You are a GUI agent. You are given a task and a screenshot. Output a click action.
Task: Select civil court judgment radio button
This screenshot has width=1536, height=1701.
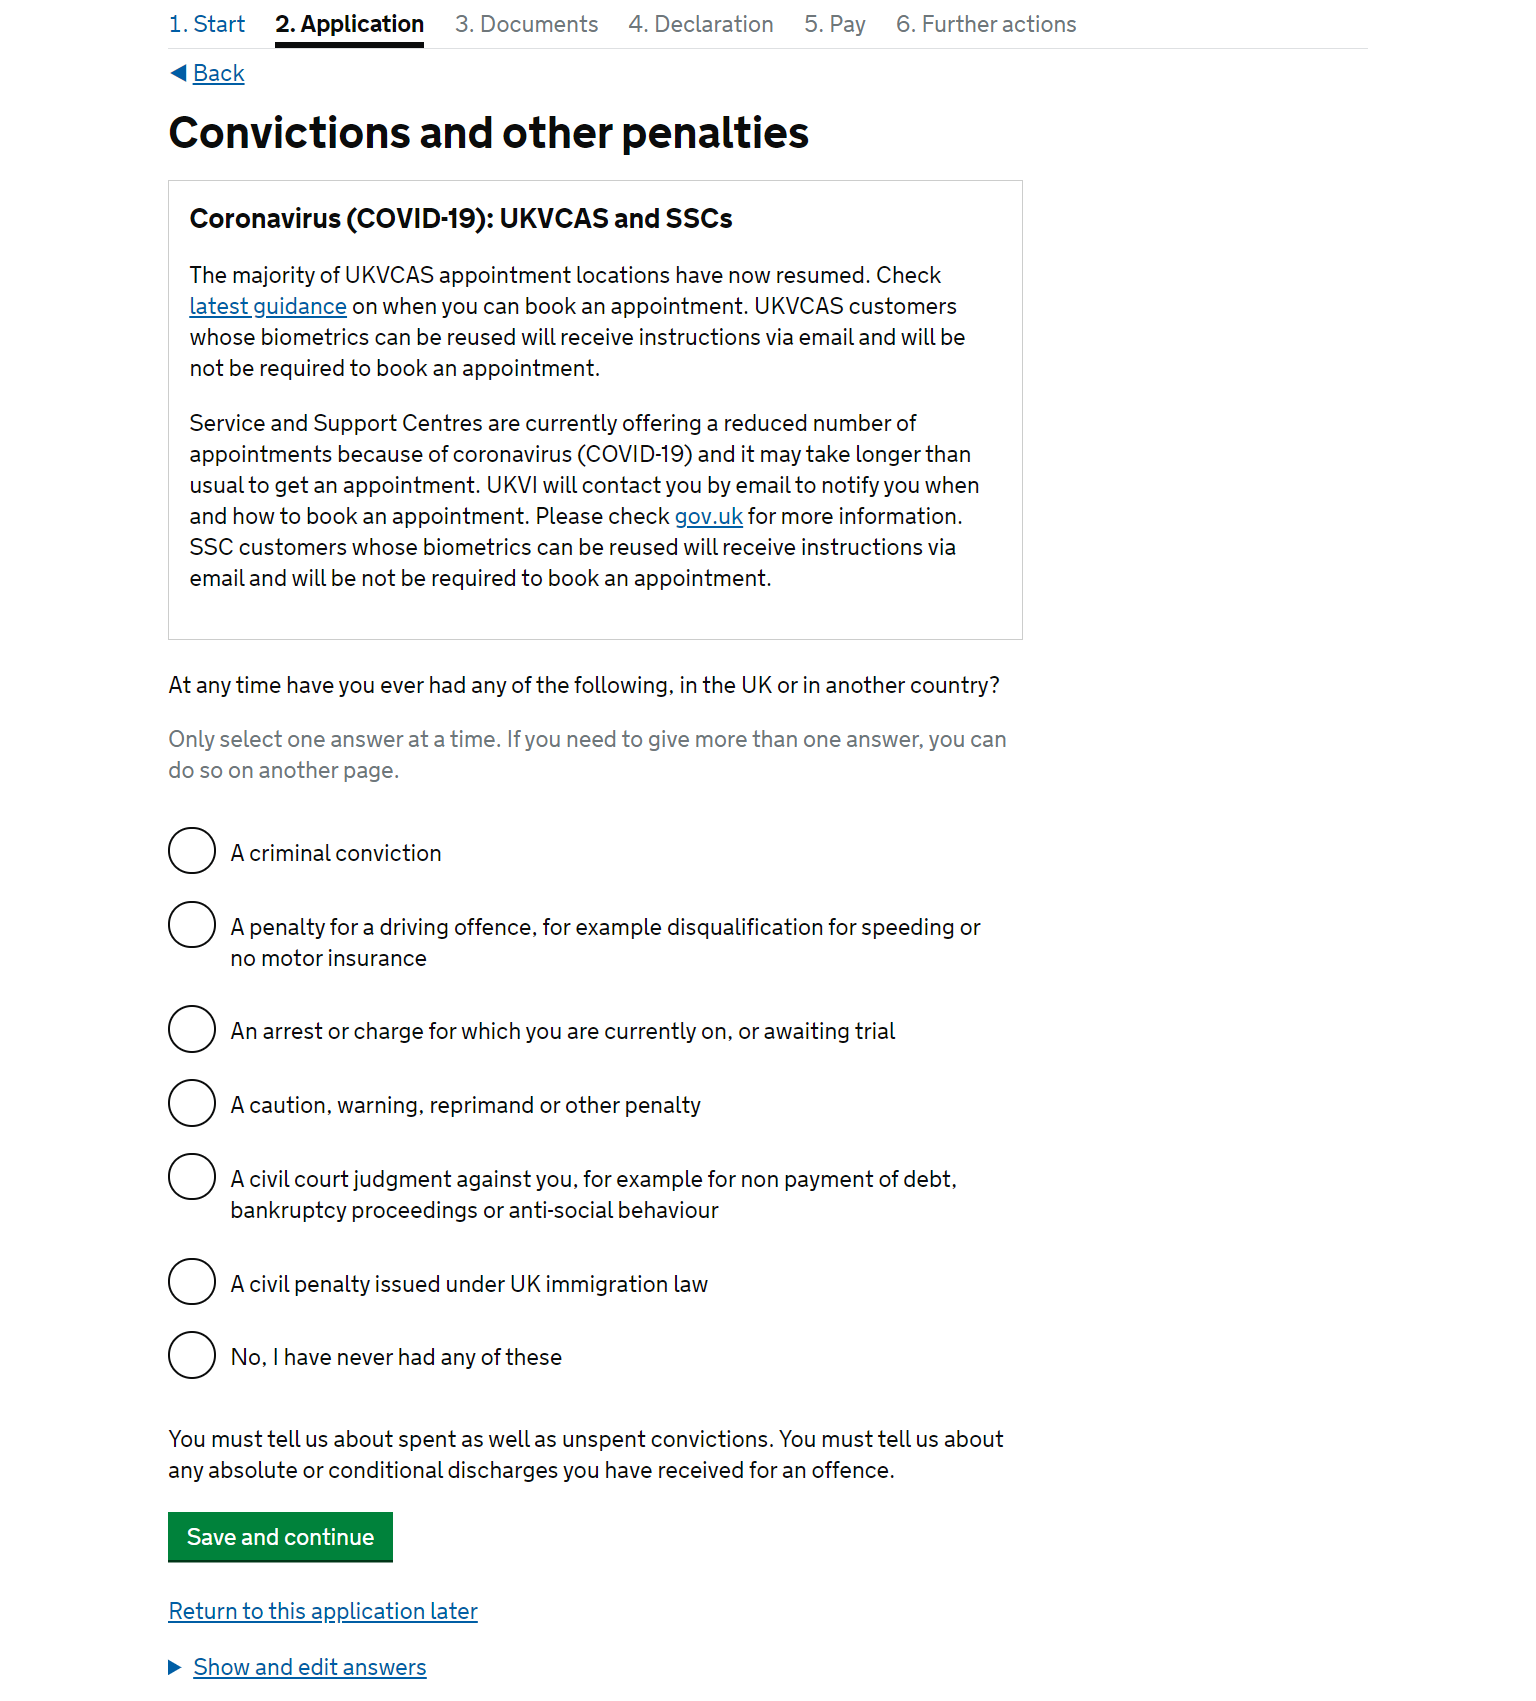pyautogui.click(x=192, y=1177)
